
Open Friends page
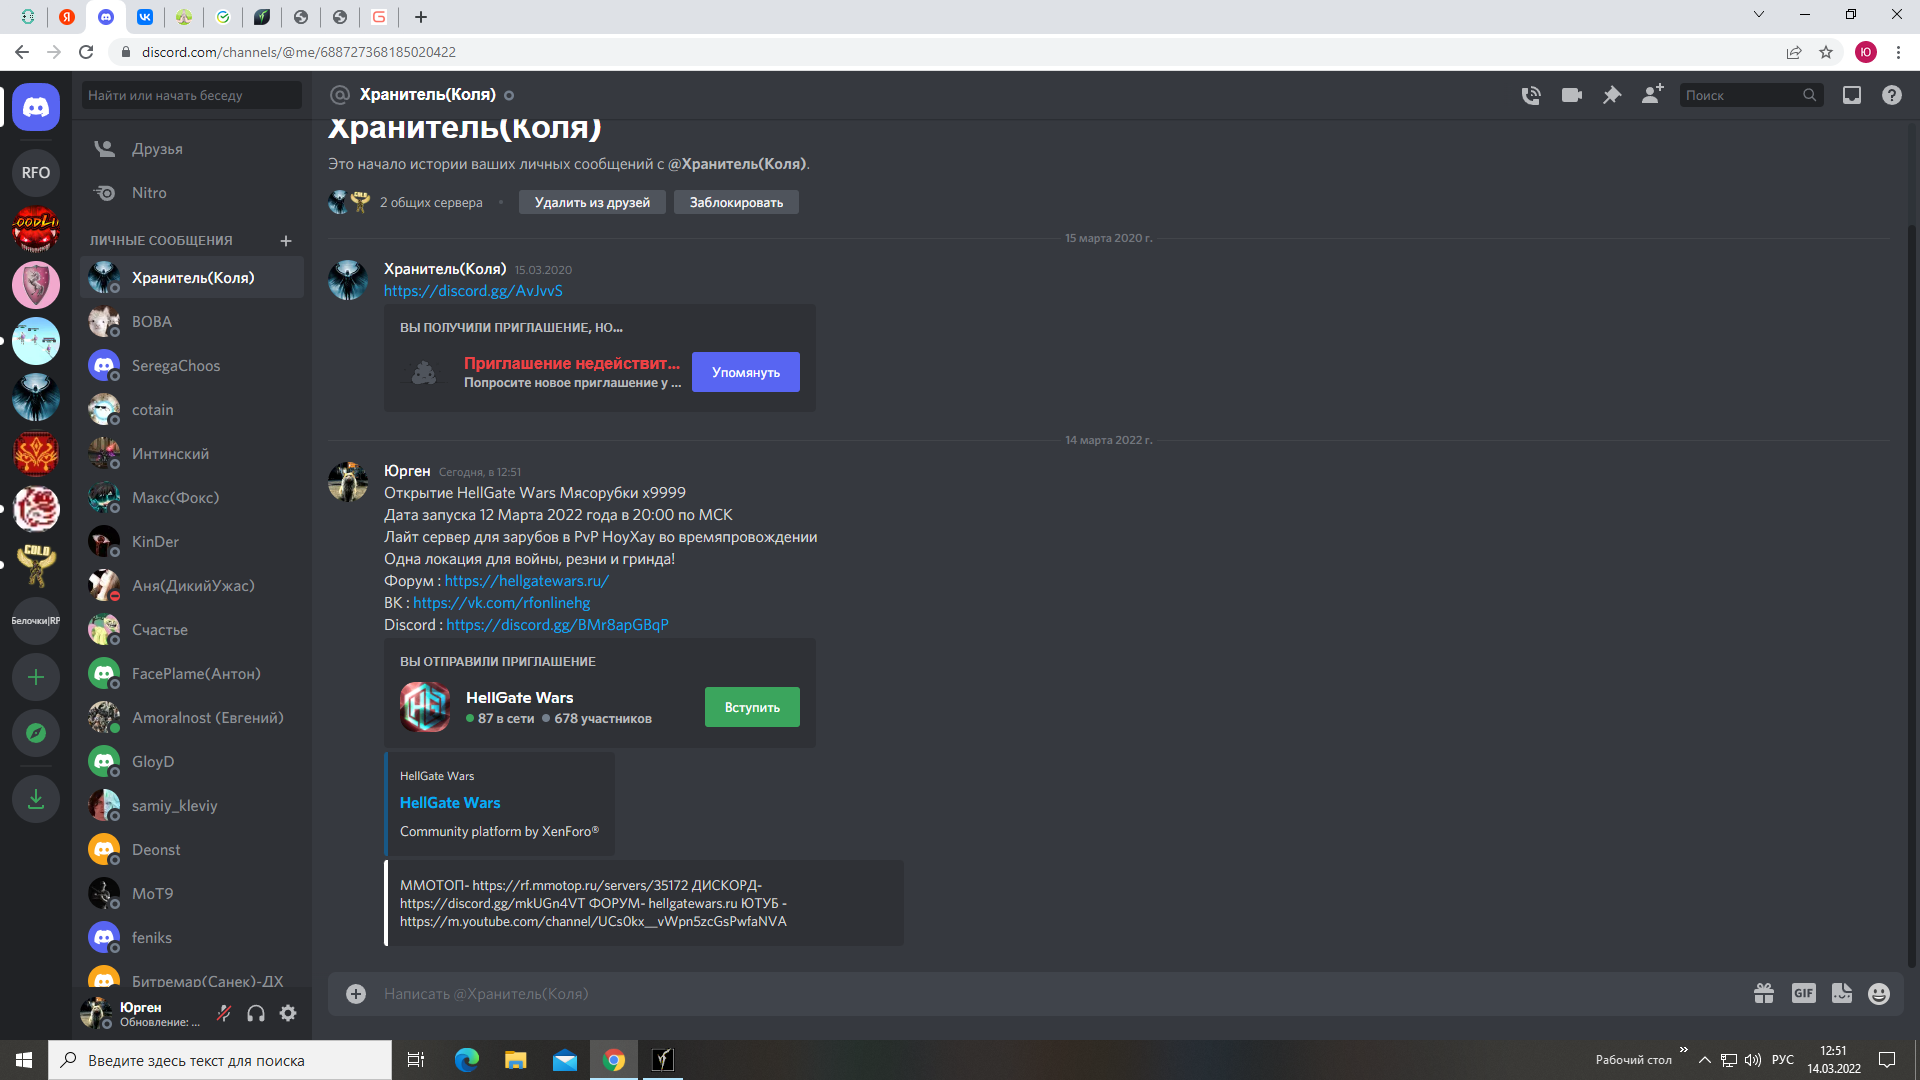tap(192, 149)
